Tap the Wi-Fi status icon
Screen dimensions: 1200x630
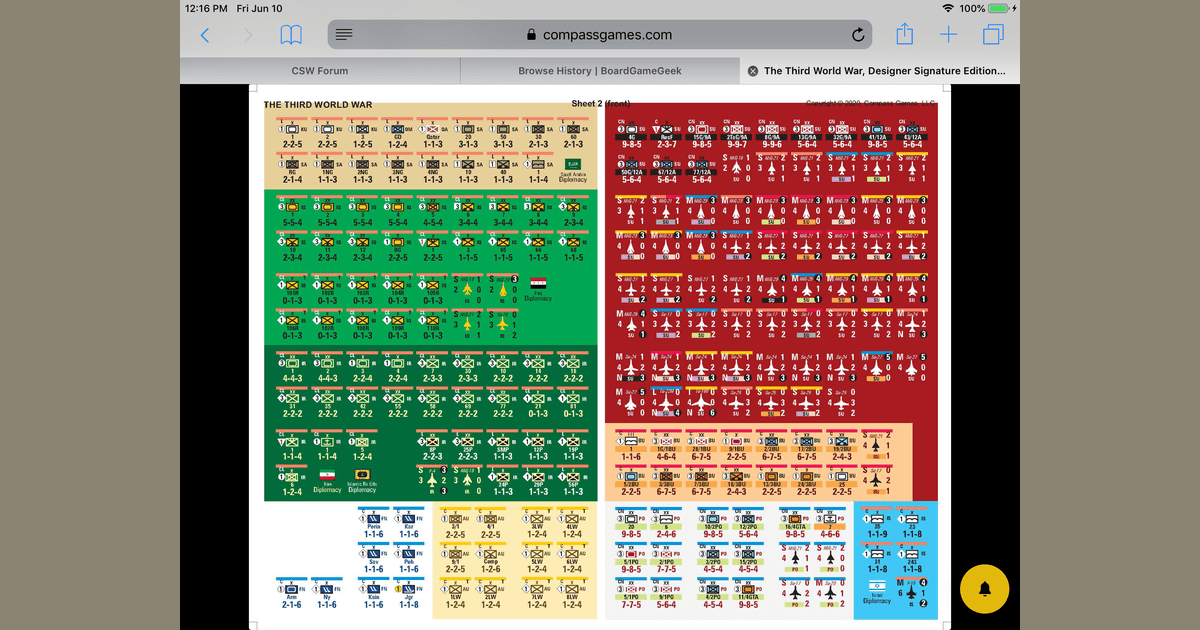point(947,8)
